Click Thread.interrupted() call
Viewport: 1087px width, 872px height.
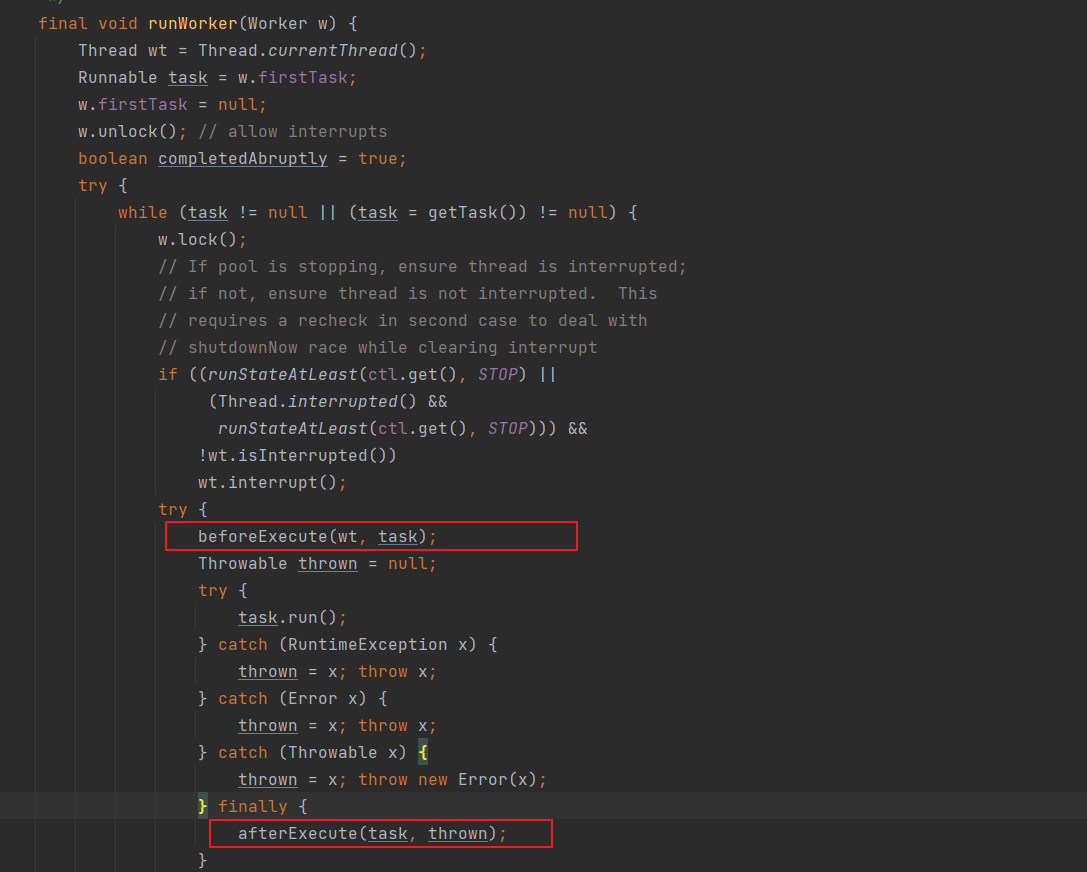(318, 402)
